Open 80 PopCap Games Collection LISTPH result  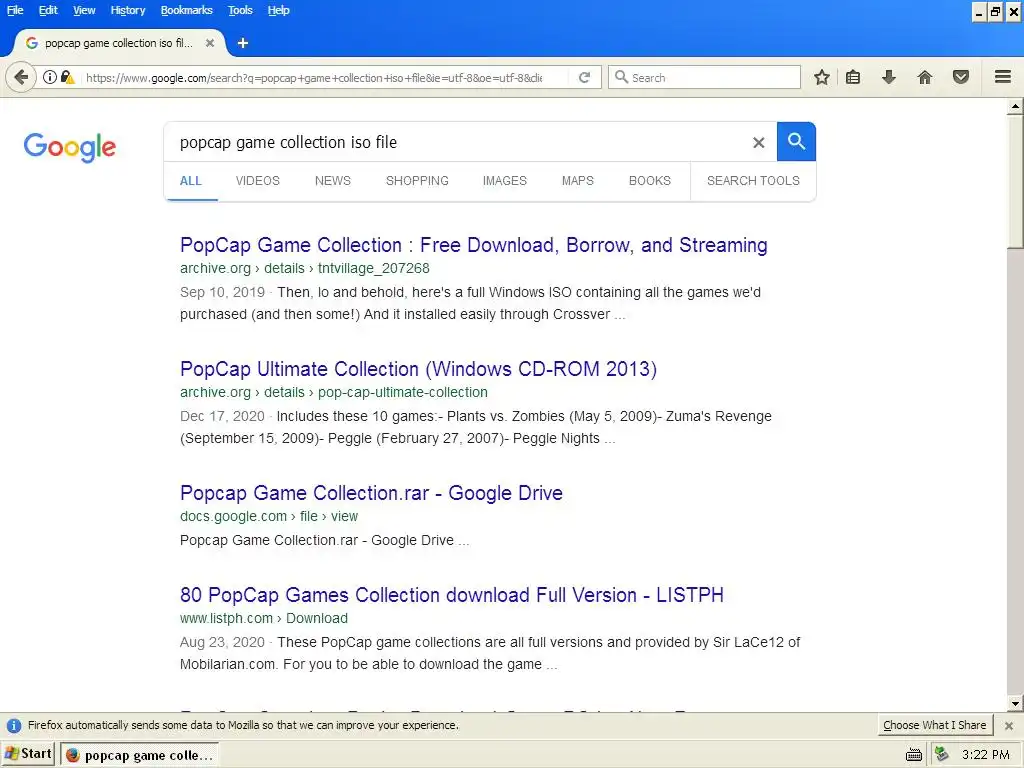[x=452, y=596]
